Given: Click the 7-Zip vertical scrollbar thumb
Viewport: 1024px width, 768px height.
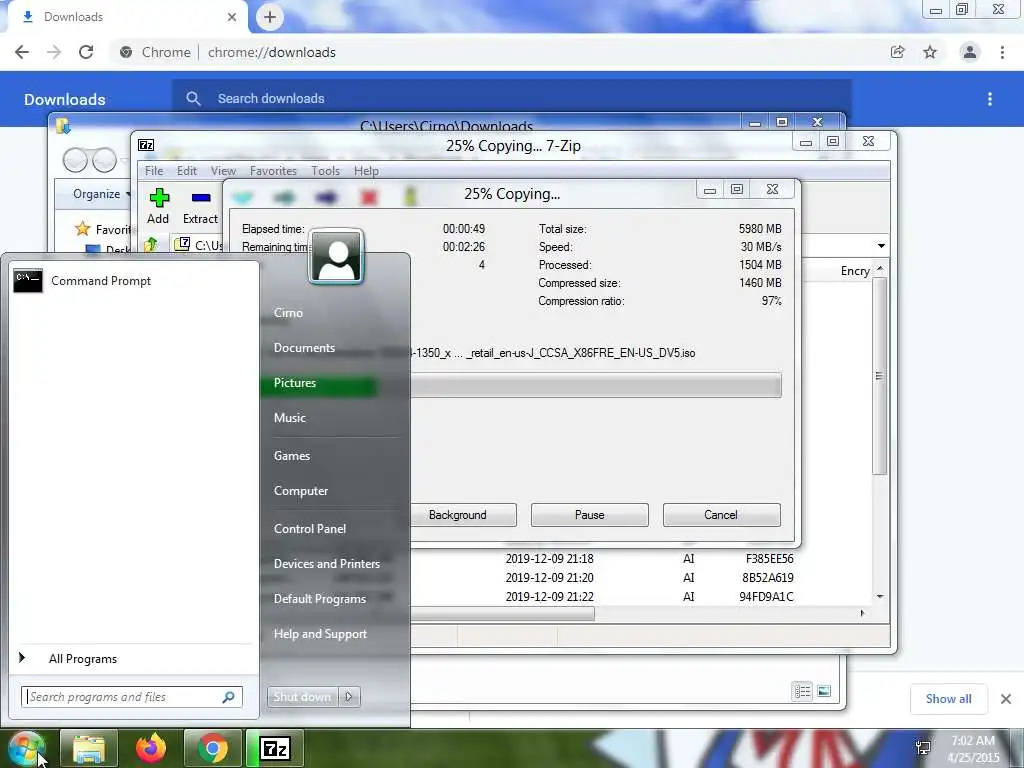Looking at the screenshot, I should tap(879, 376).
